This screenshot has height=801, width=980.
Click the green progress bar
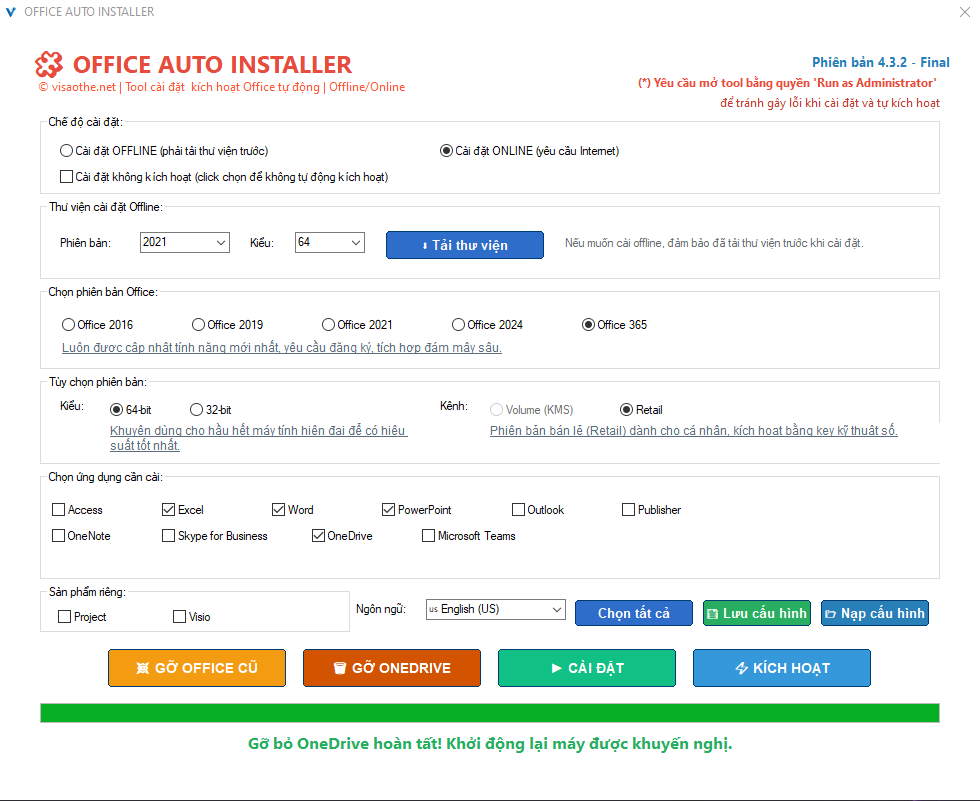490,713
